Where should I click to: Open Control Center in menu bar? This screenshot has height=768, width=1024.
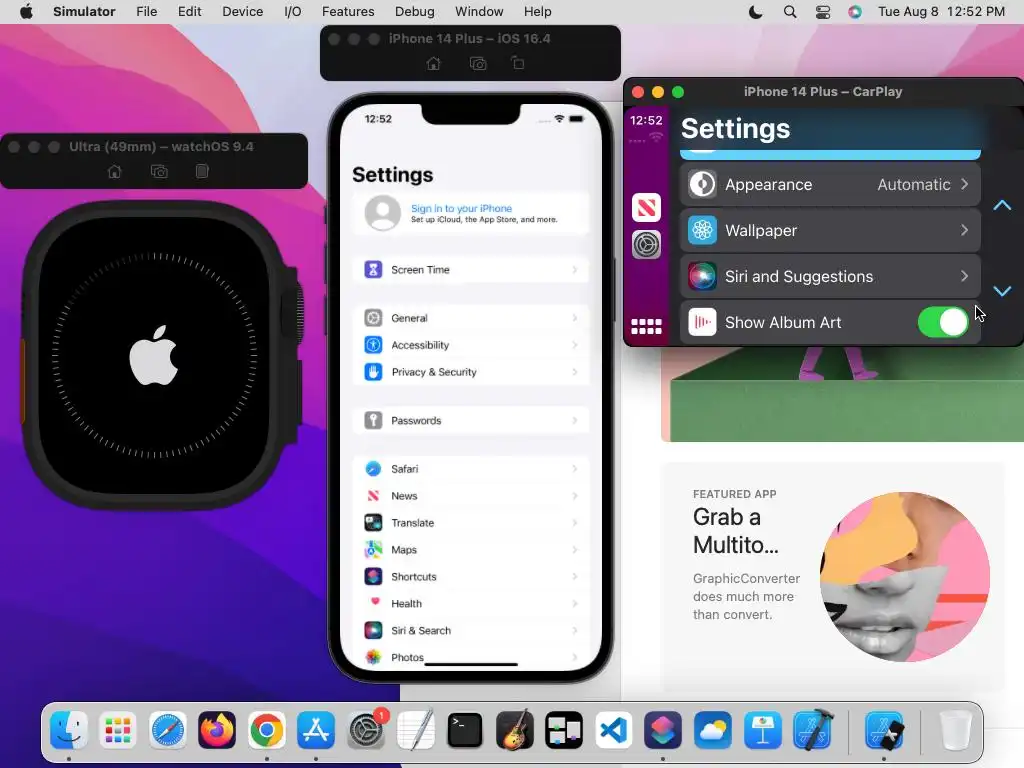click(x=823, y=12)
